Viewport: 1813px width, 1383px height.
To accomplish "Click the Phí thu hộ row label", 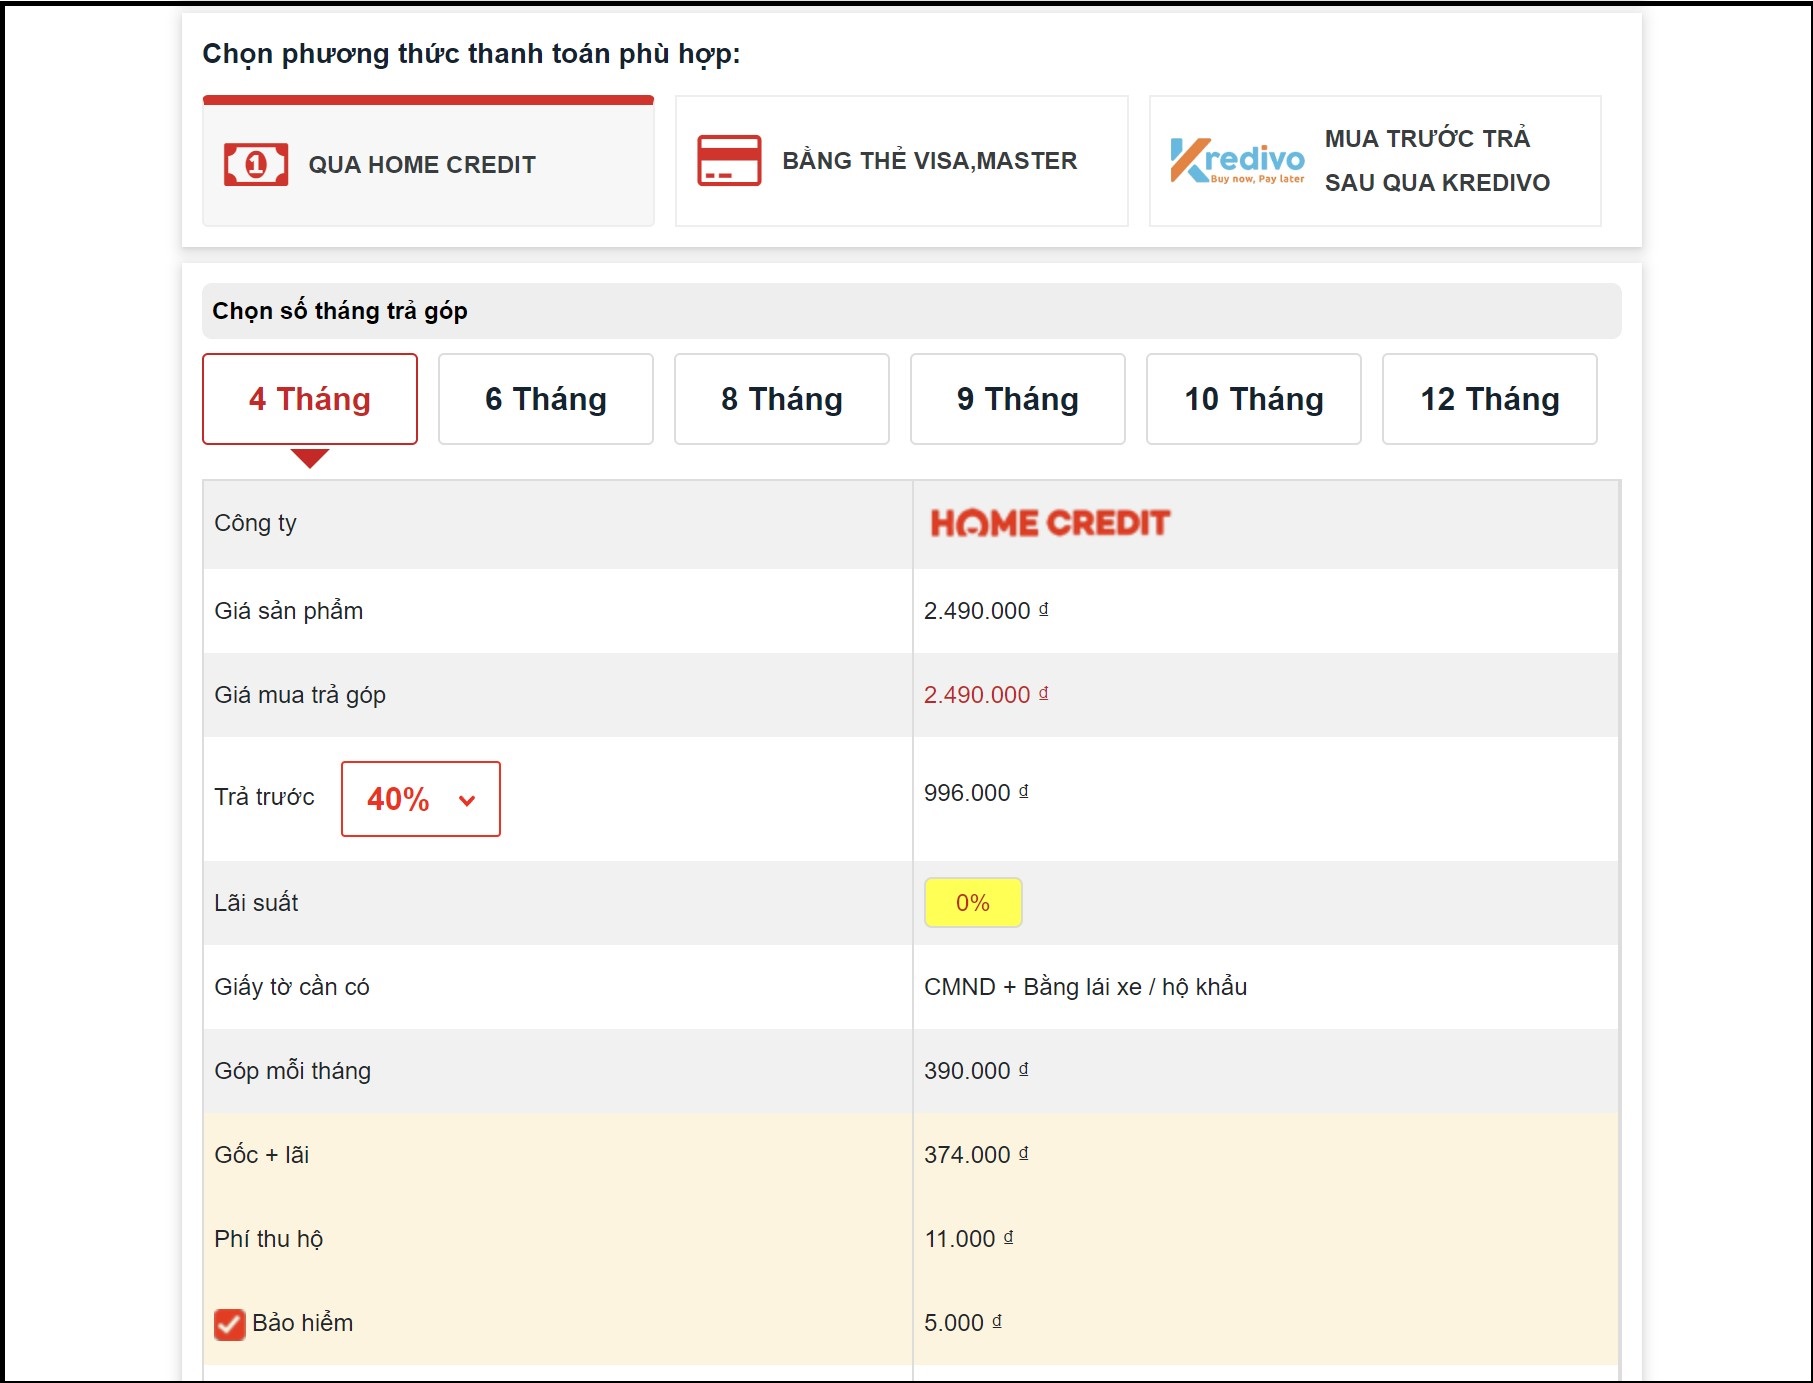I will click(269, 1239).
